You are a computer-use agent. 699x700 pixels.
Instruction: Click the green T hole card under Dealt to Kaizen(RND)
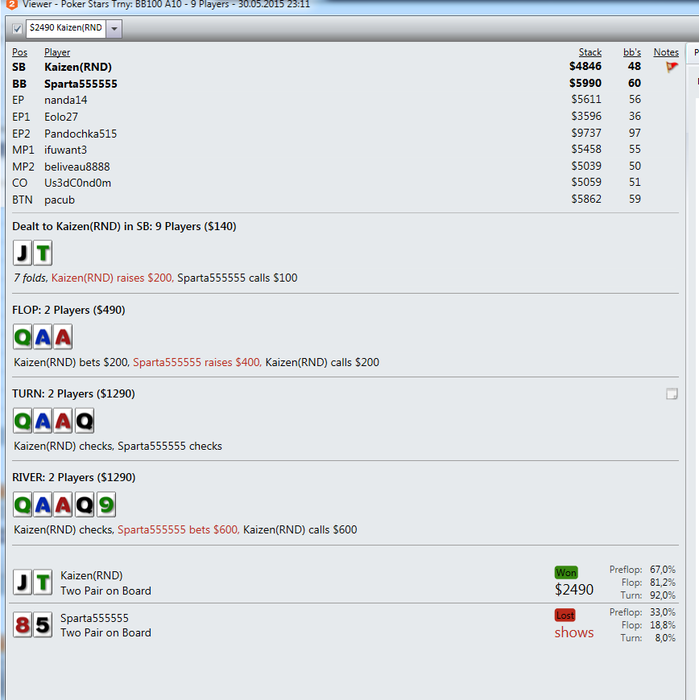[43, 253]
